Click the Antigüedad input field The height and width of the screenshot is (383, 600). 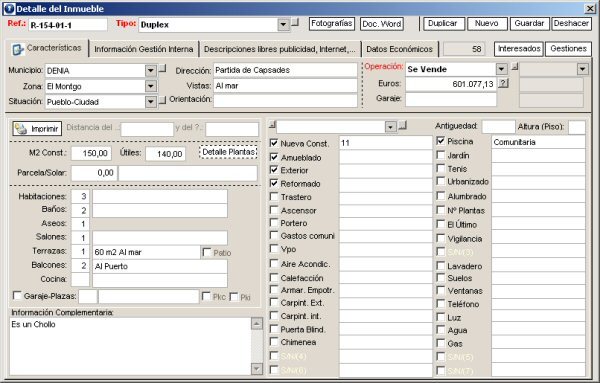pyautogui.click(x=499, y=127)
